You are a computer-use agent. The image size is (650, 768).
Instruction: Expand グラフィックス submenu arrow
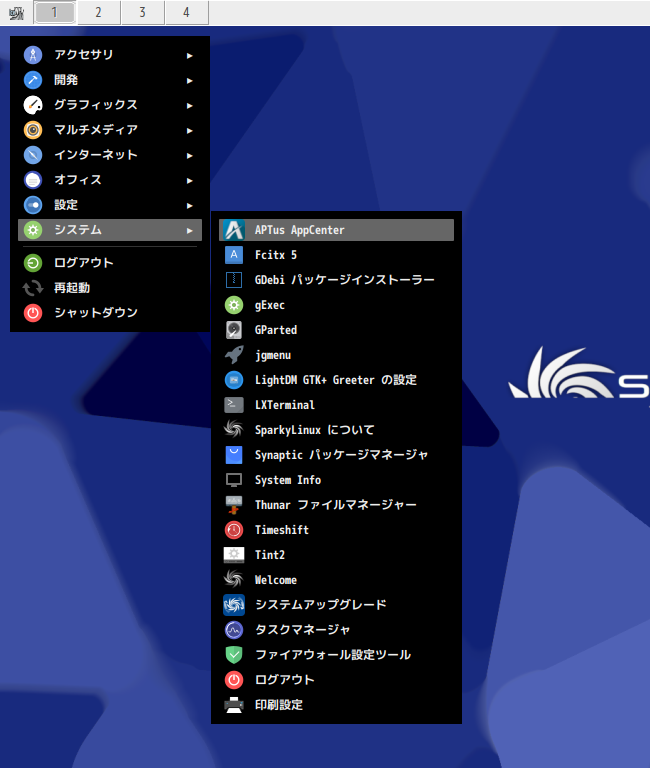tap(190, 105)
